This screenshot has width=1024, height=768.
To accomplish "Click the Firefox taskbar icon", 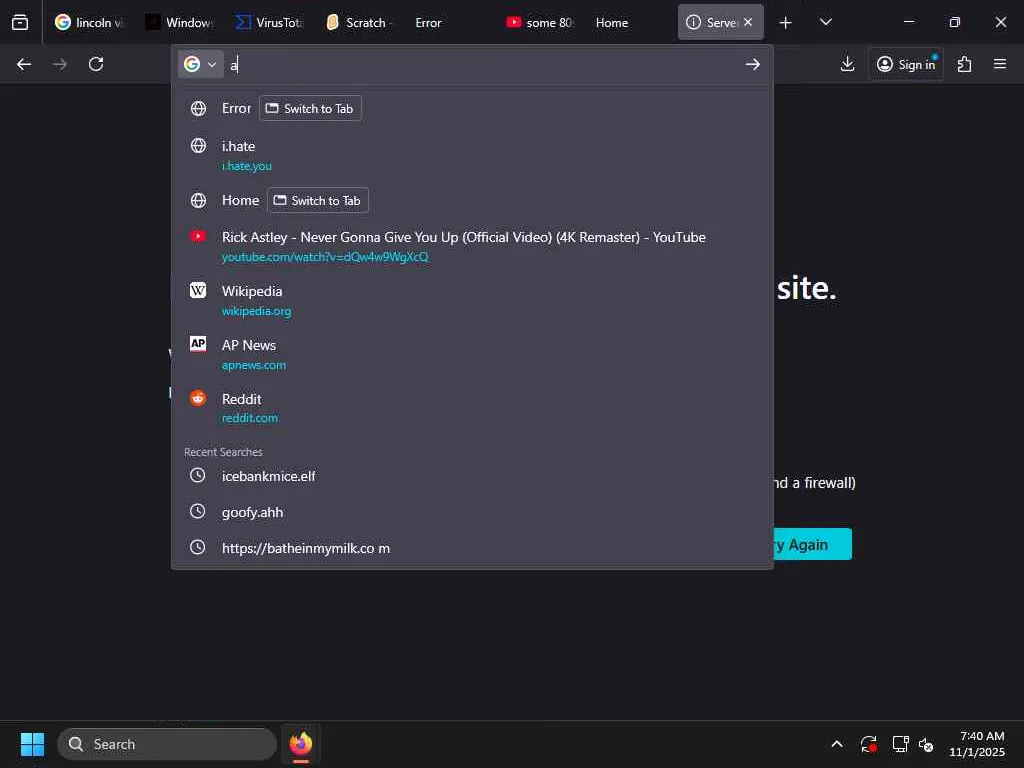I will click(300, 744).
